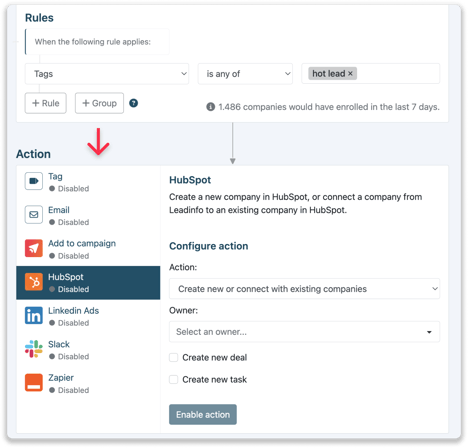Choose the Slack logo icon
468x448 pixels.
[34, 349]
